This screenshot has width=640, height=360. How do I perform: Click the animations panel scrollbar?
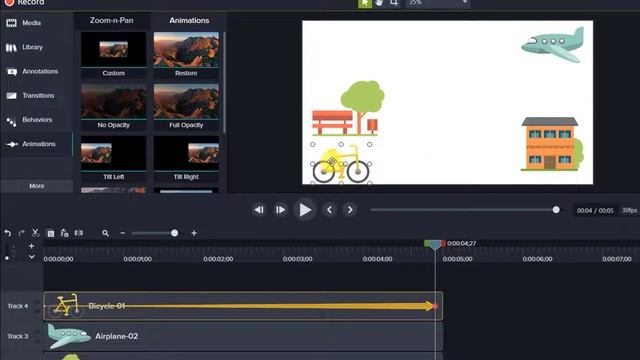tap(224, 82)
